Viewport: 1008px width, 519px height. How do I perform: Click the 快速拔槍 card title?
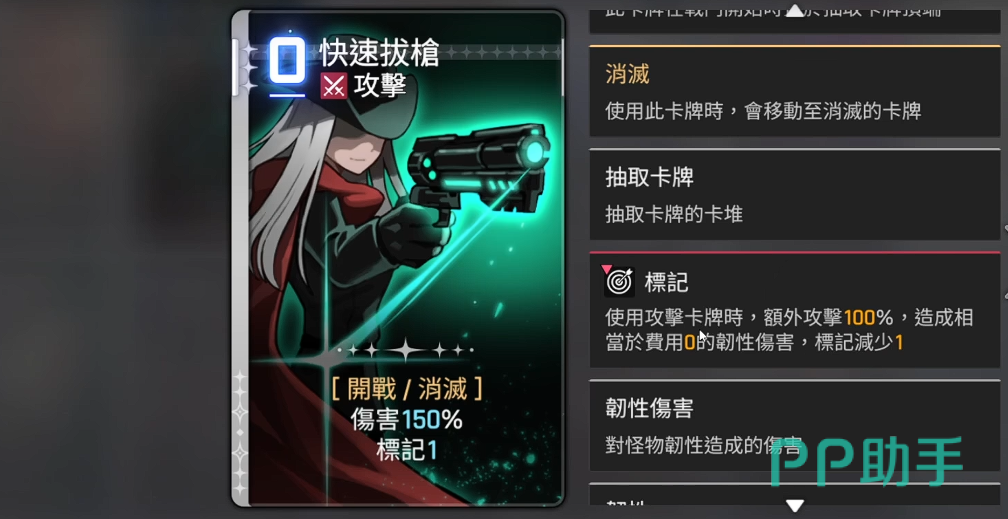(x=379, y=53)
